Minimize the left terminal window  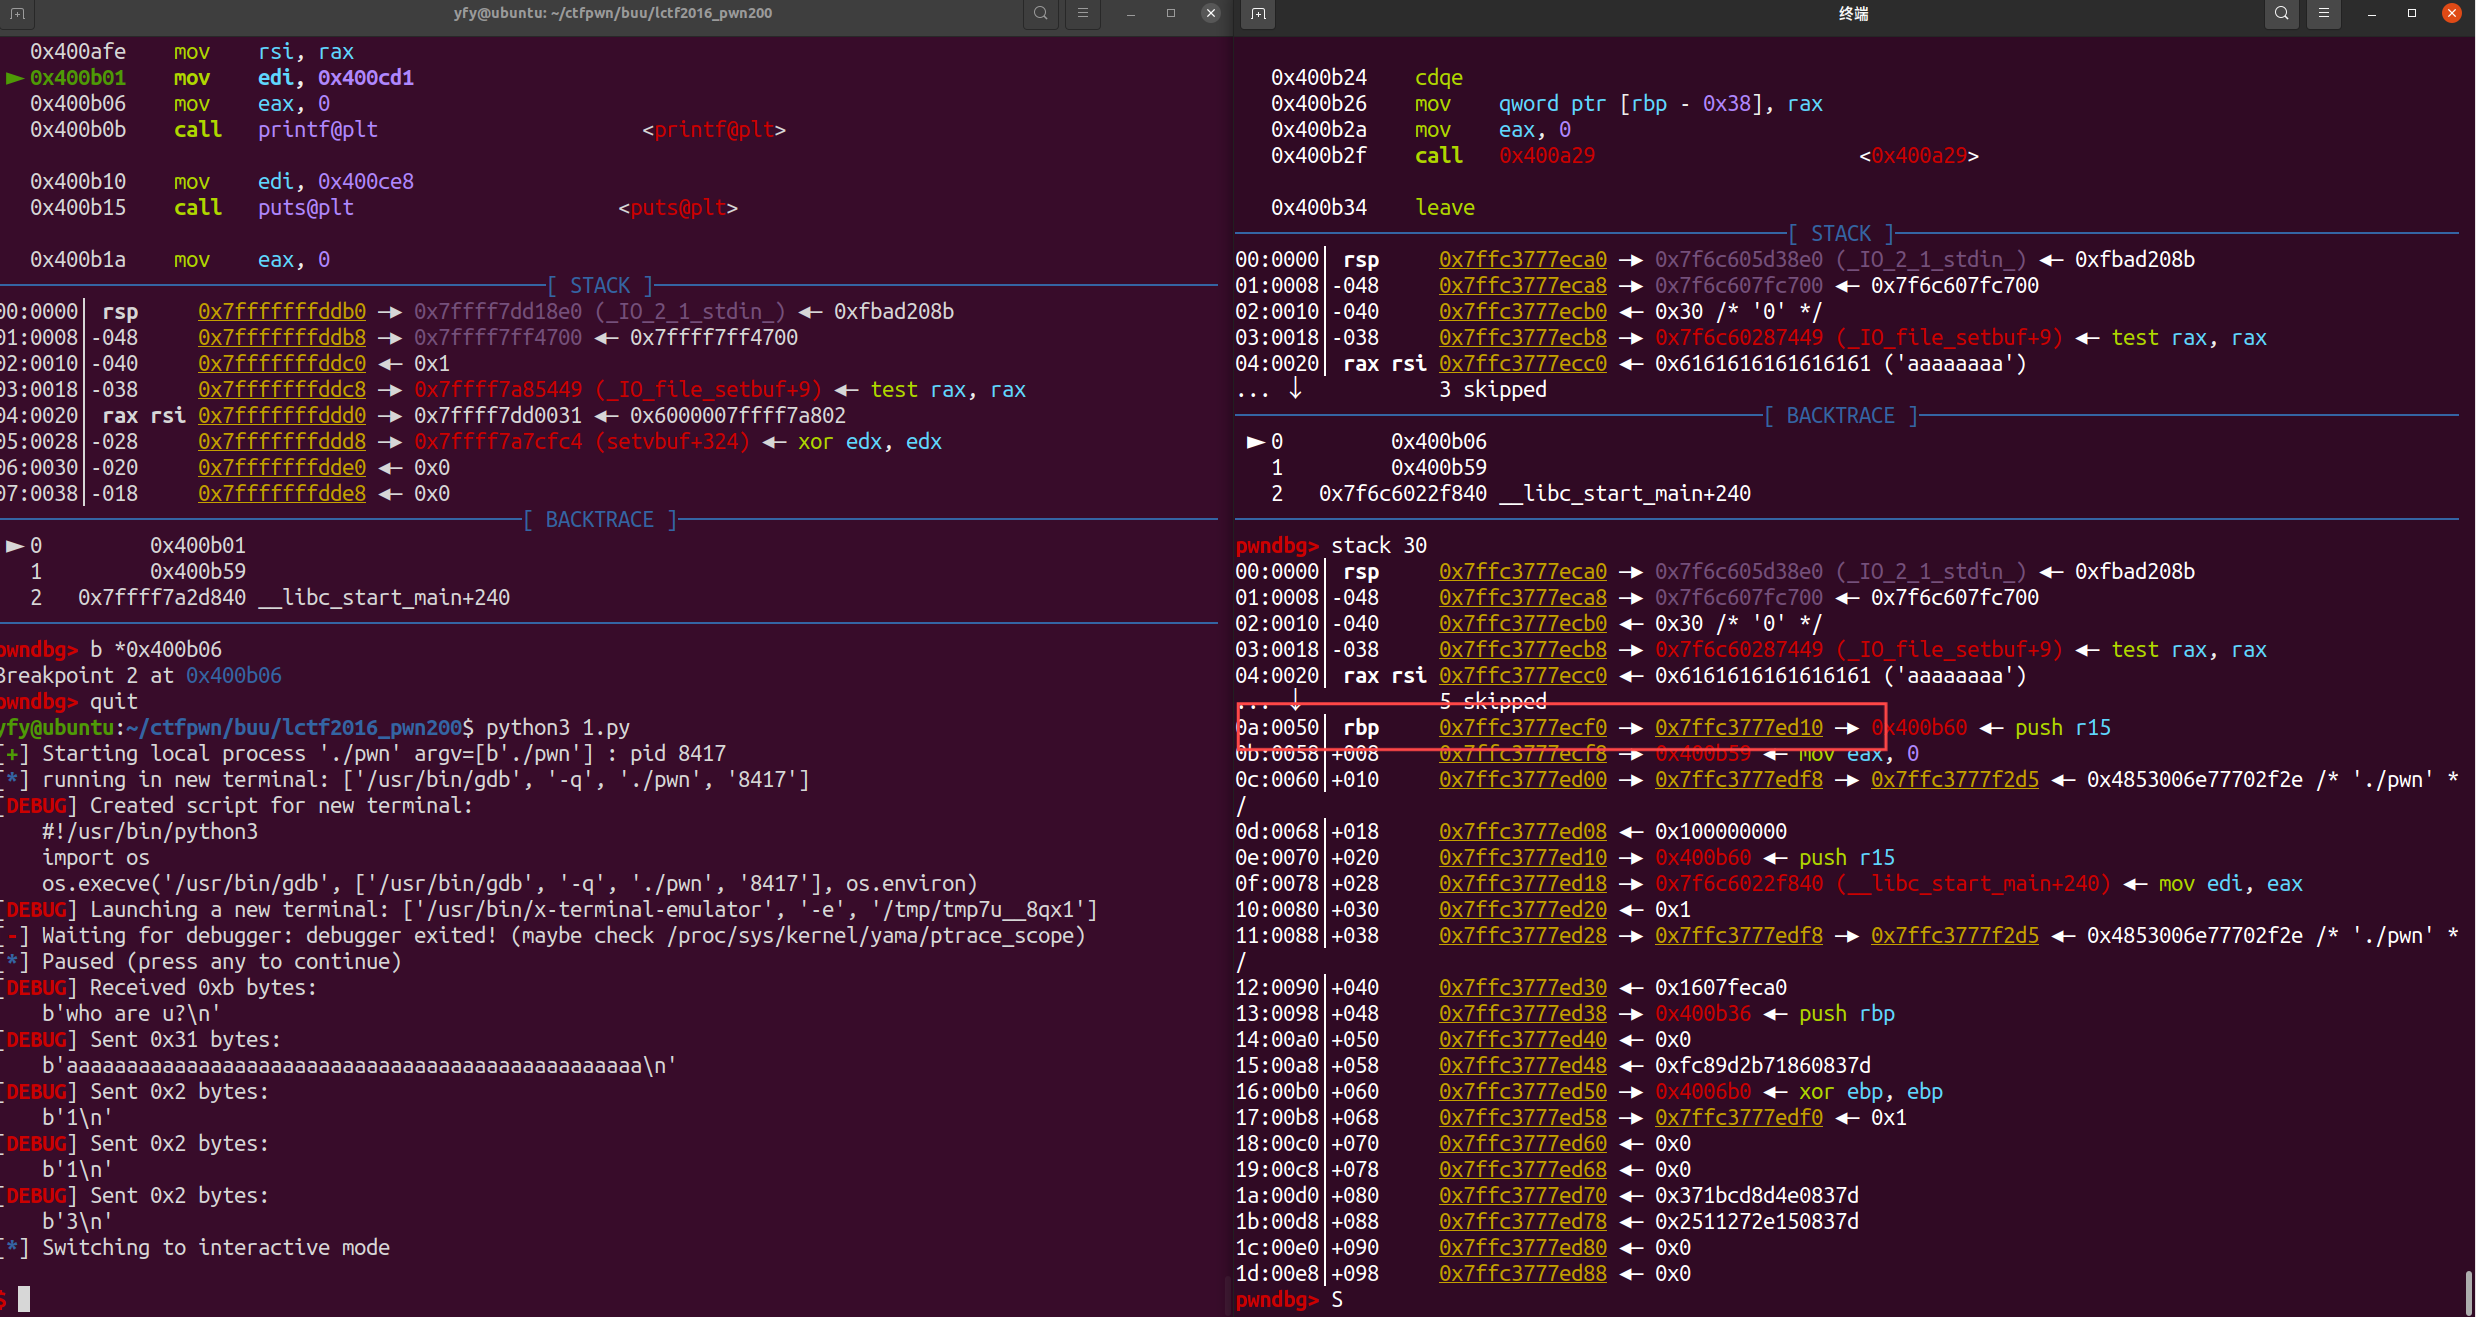[1131, 14]
